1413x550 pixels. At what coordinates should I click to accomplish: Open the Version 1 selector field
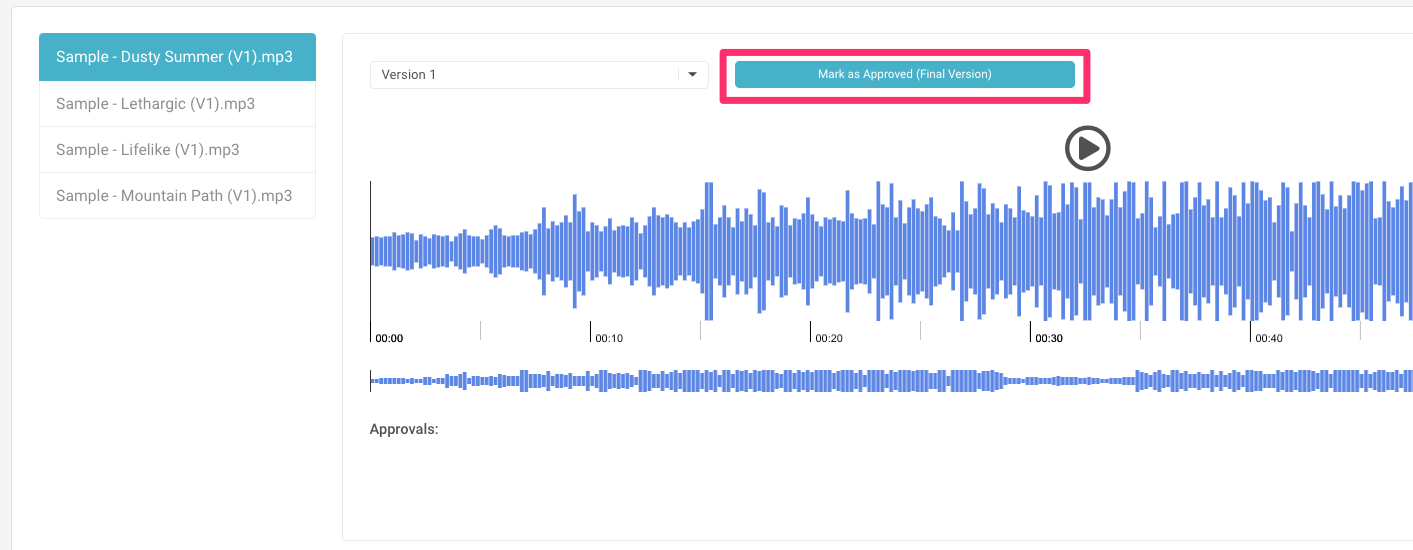tap(524, 75)
